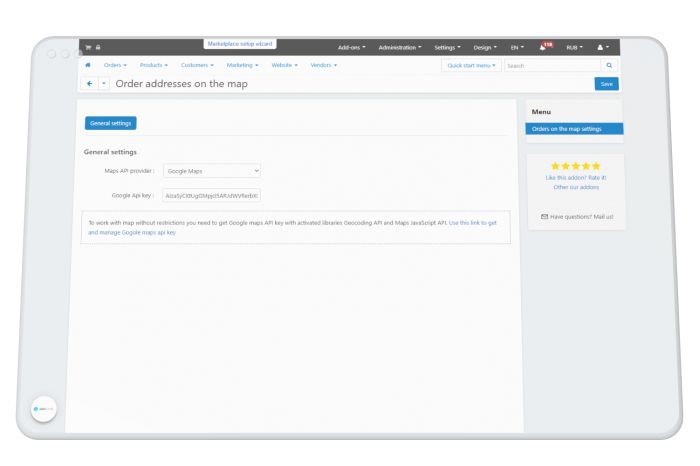Open the Add-ons menu
700x466 pixels.
point(351,47)
